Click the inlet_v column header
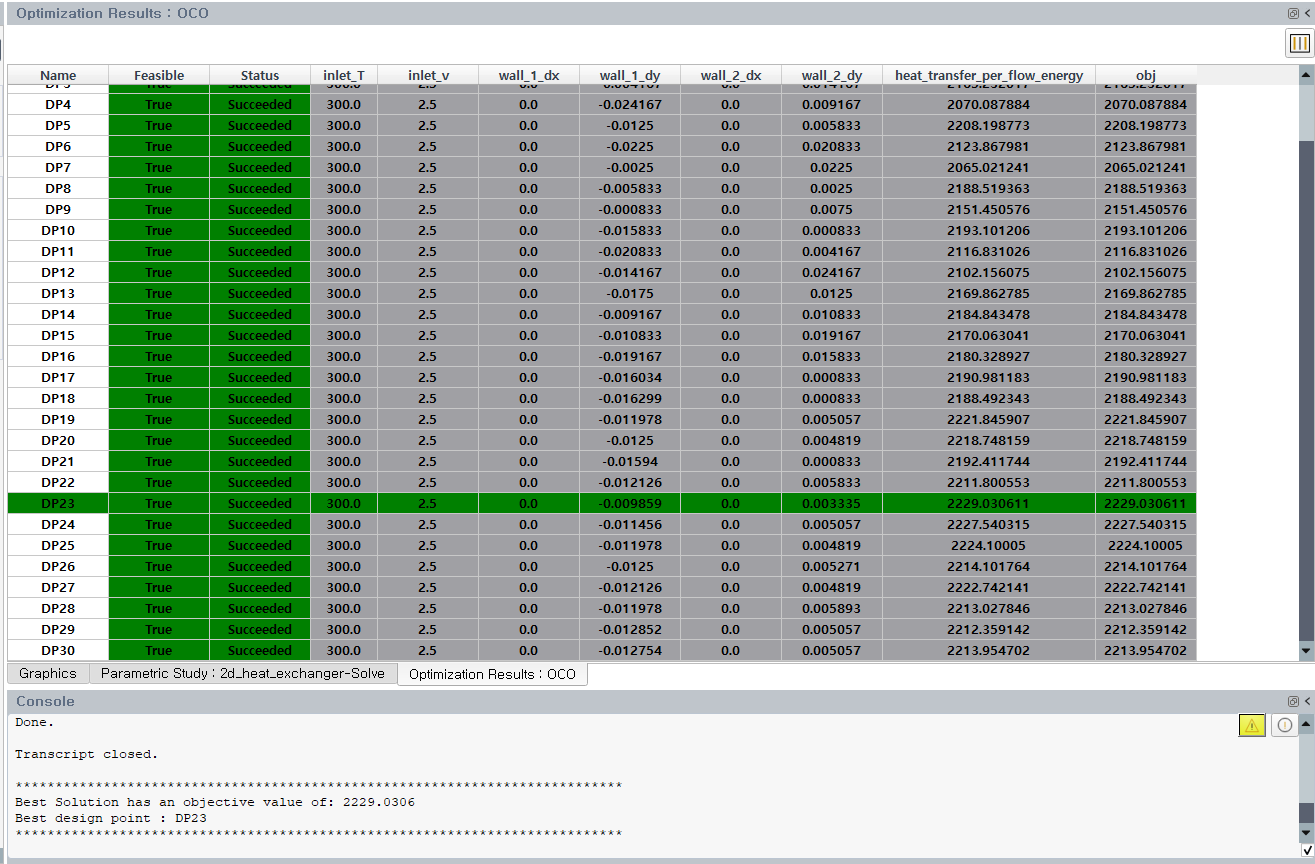 coord(428,75)
